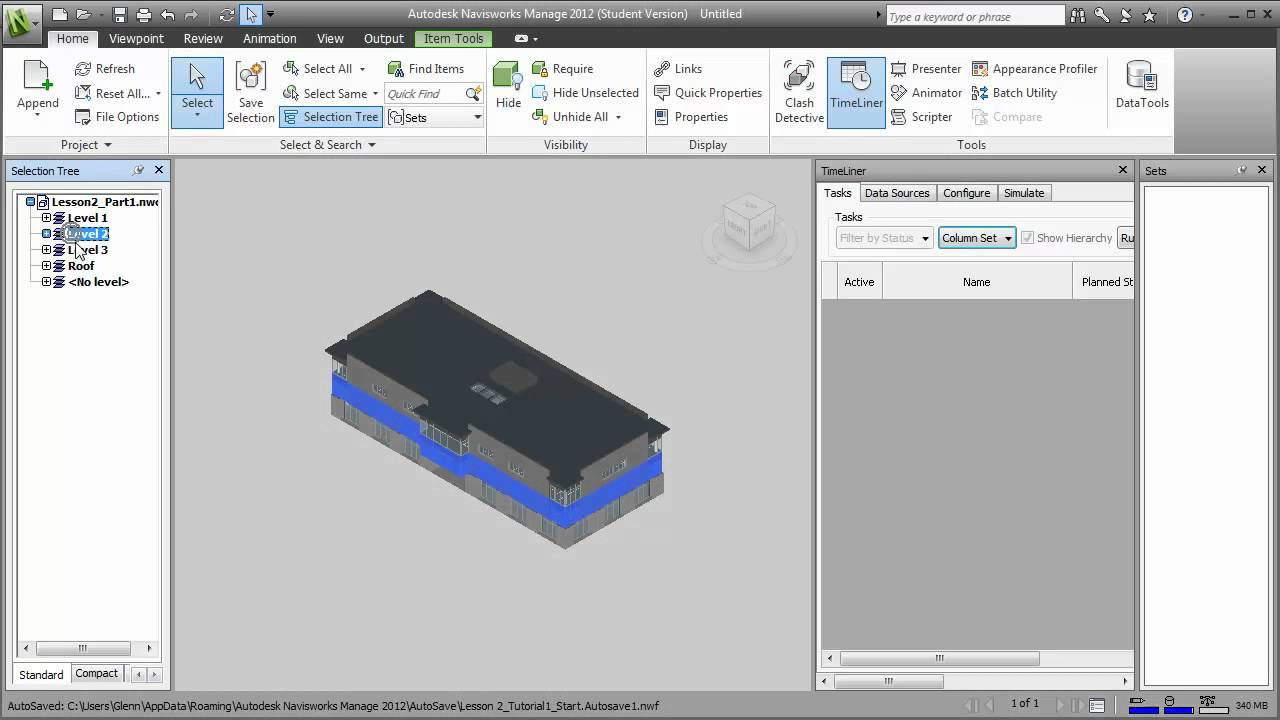Toggle the Show Hierarchy checkbox
This screenshot has width=1280, height=720.
[x=1027, y=238]
